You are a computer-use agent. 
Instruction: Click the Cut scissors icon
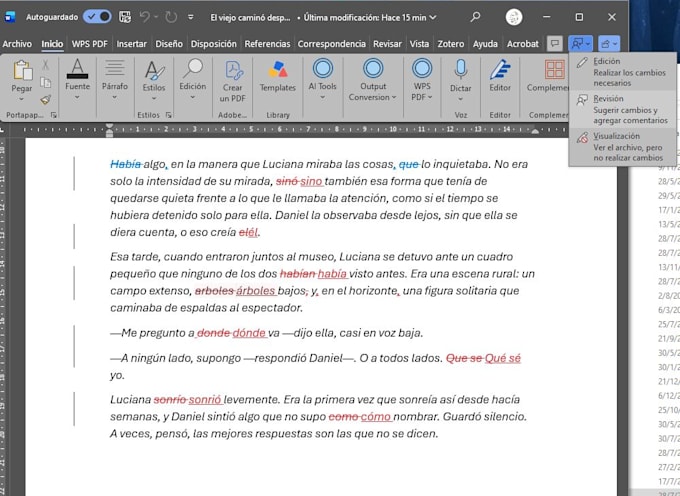pos(46,65)
